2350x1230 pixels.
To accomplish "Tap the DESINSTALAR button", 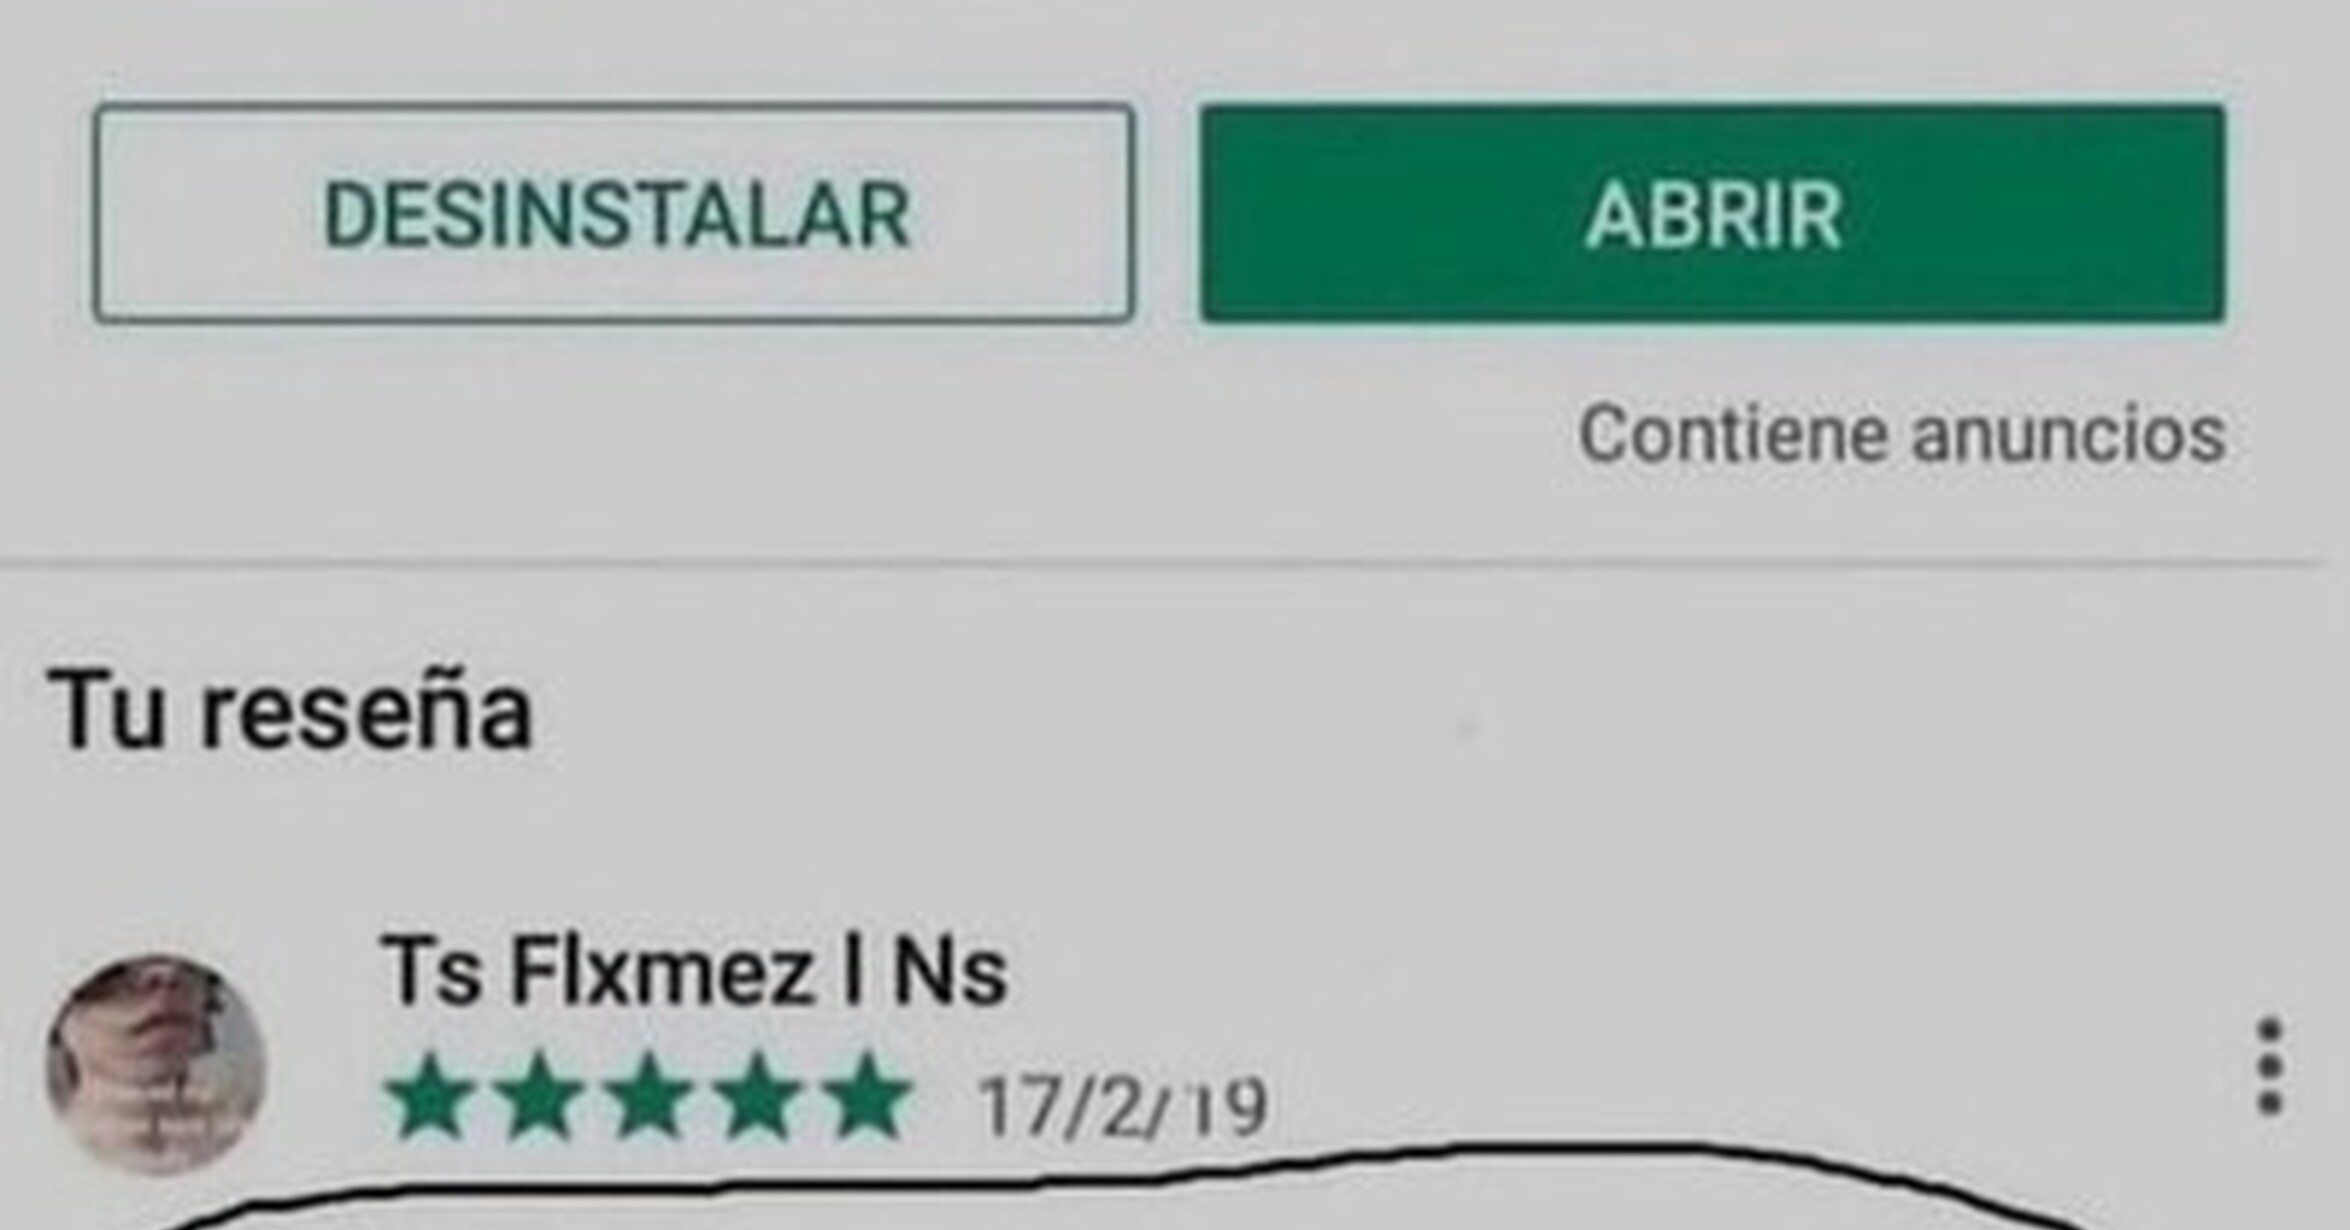I will [x=614, y=213].
